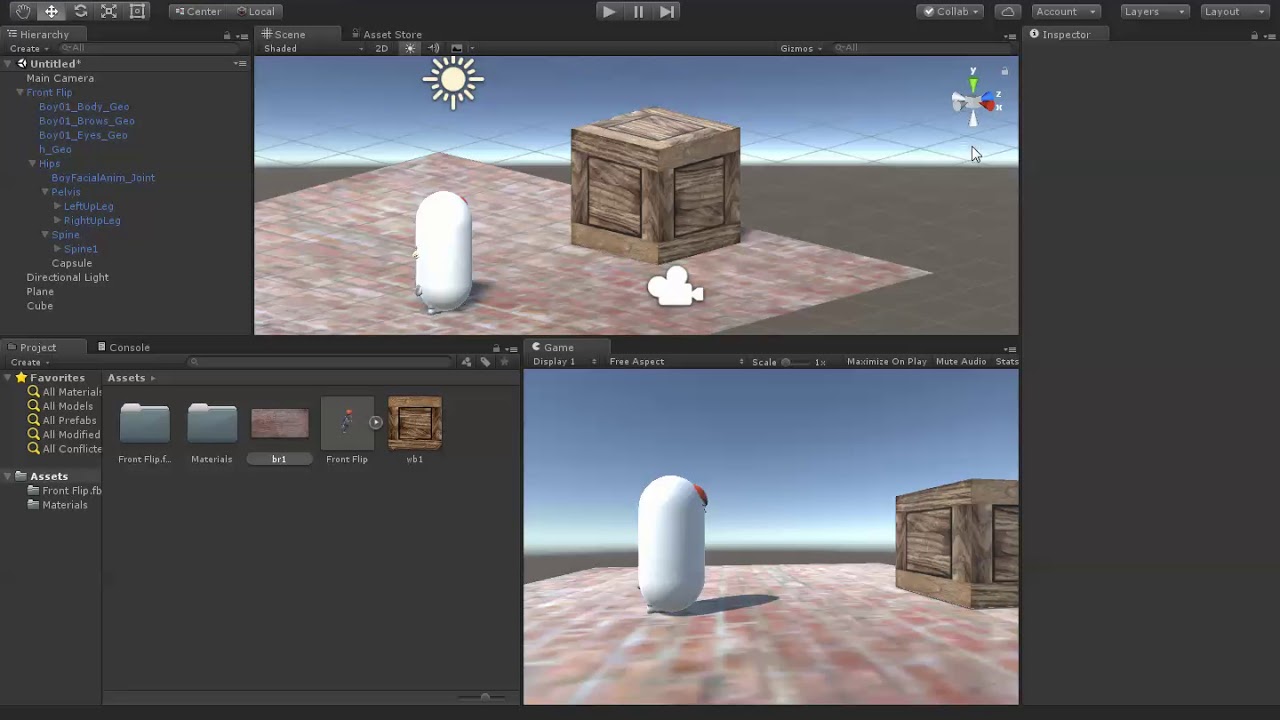Select the camera gizmo in Scene
Viewport: 1280px width, 720px height.
click(x=675, y=287)
